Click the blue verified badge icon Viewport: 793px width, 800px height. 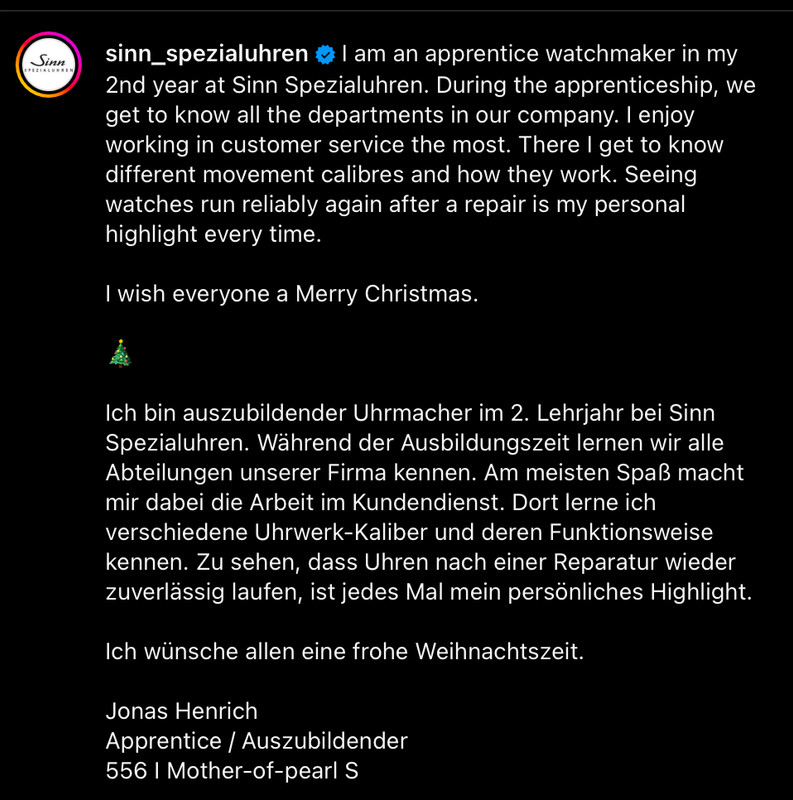(x=325, y=55)
